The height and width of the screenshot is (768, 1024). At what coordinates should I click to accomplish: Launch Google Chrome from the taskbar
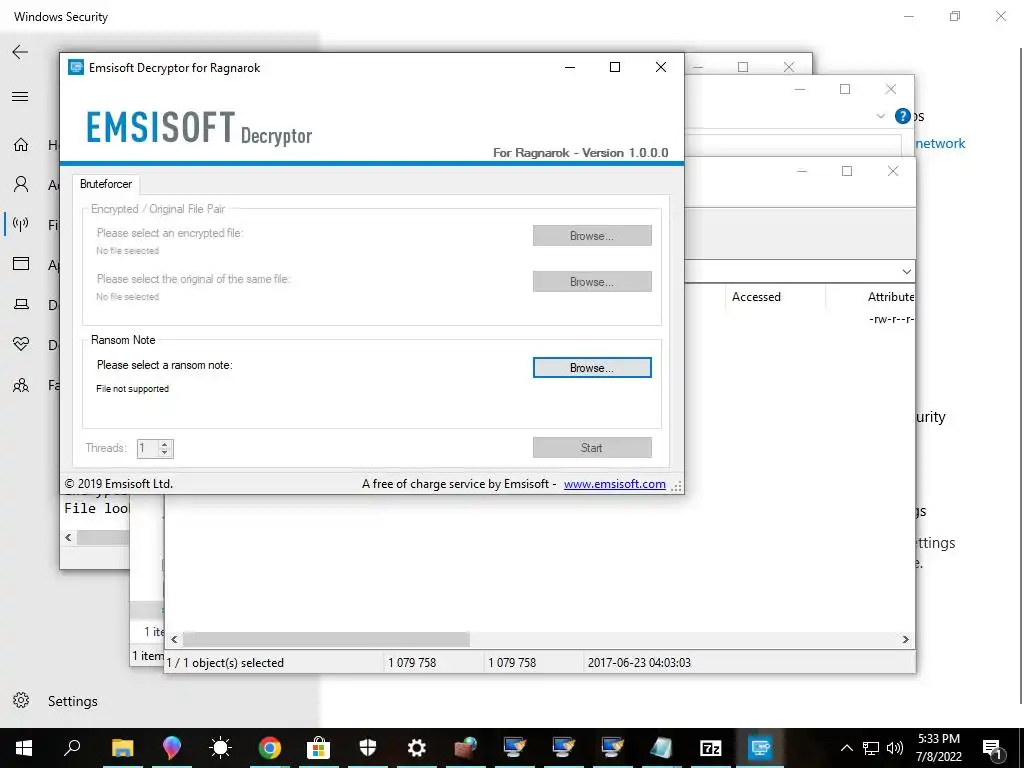[x=269, y=748]
